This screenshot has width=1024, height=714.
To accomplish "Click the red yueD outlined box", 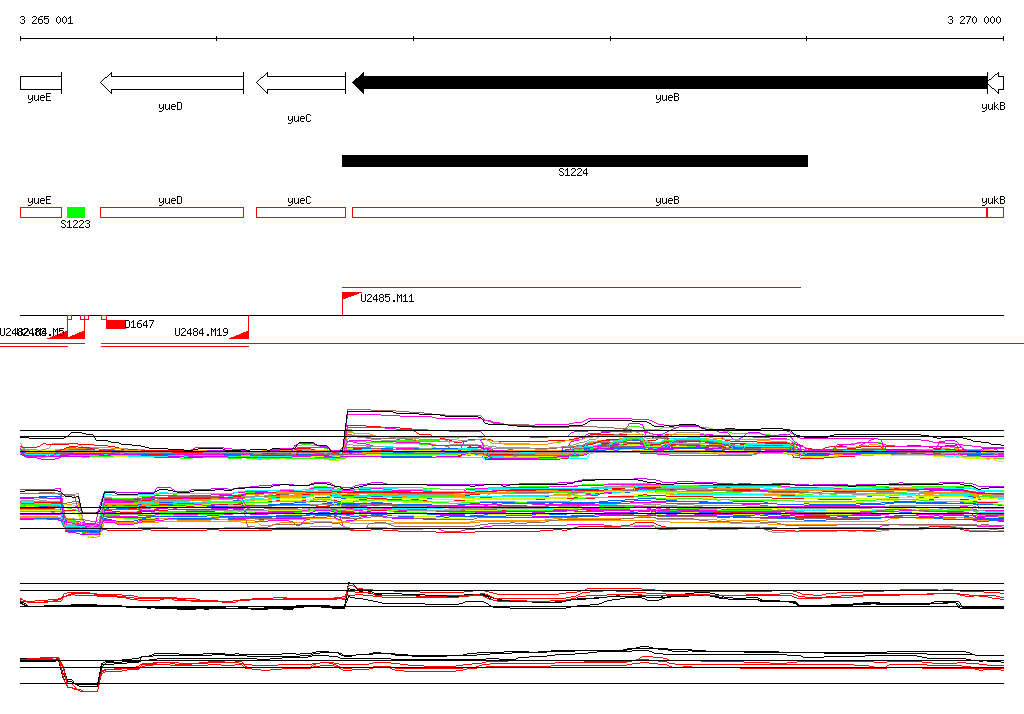I will point(172,212).
